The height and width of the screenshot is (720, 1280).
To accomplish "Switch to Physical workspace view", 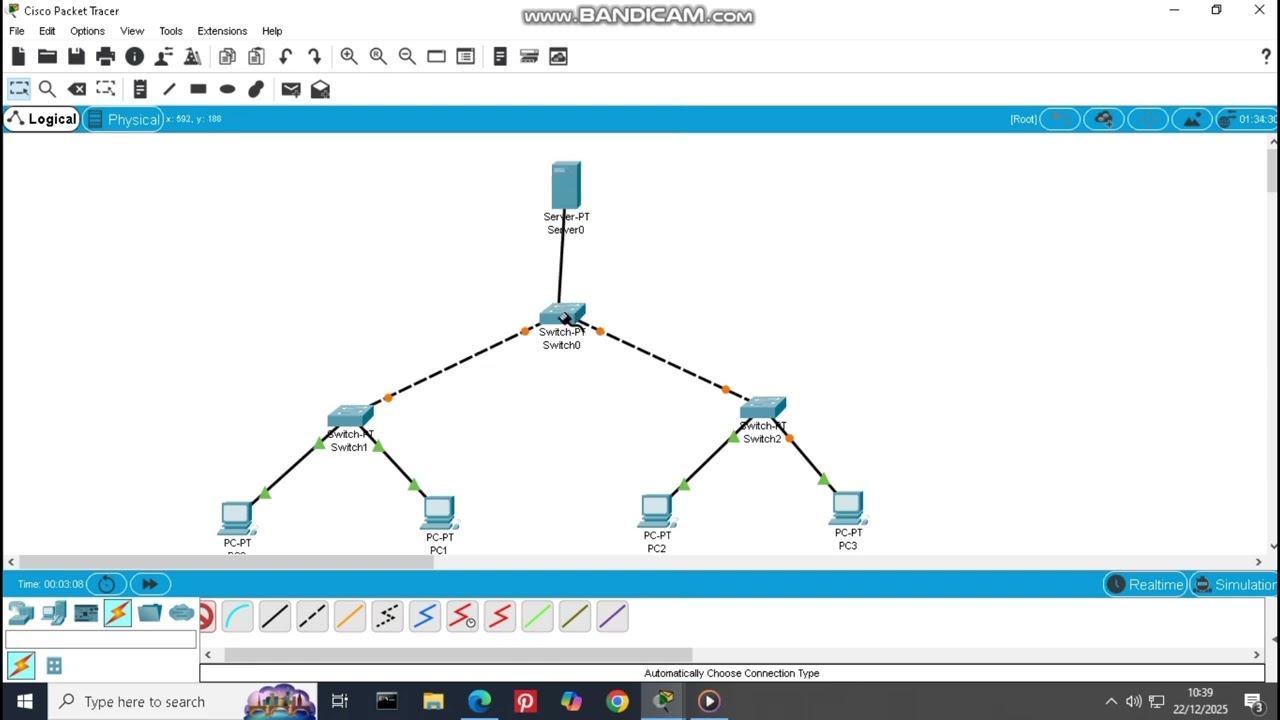I will (x=122, y=119).
